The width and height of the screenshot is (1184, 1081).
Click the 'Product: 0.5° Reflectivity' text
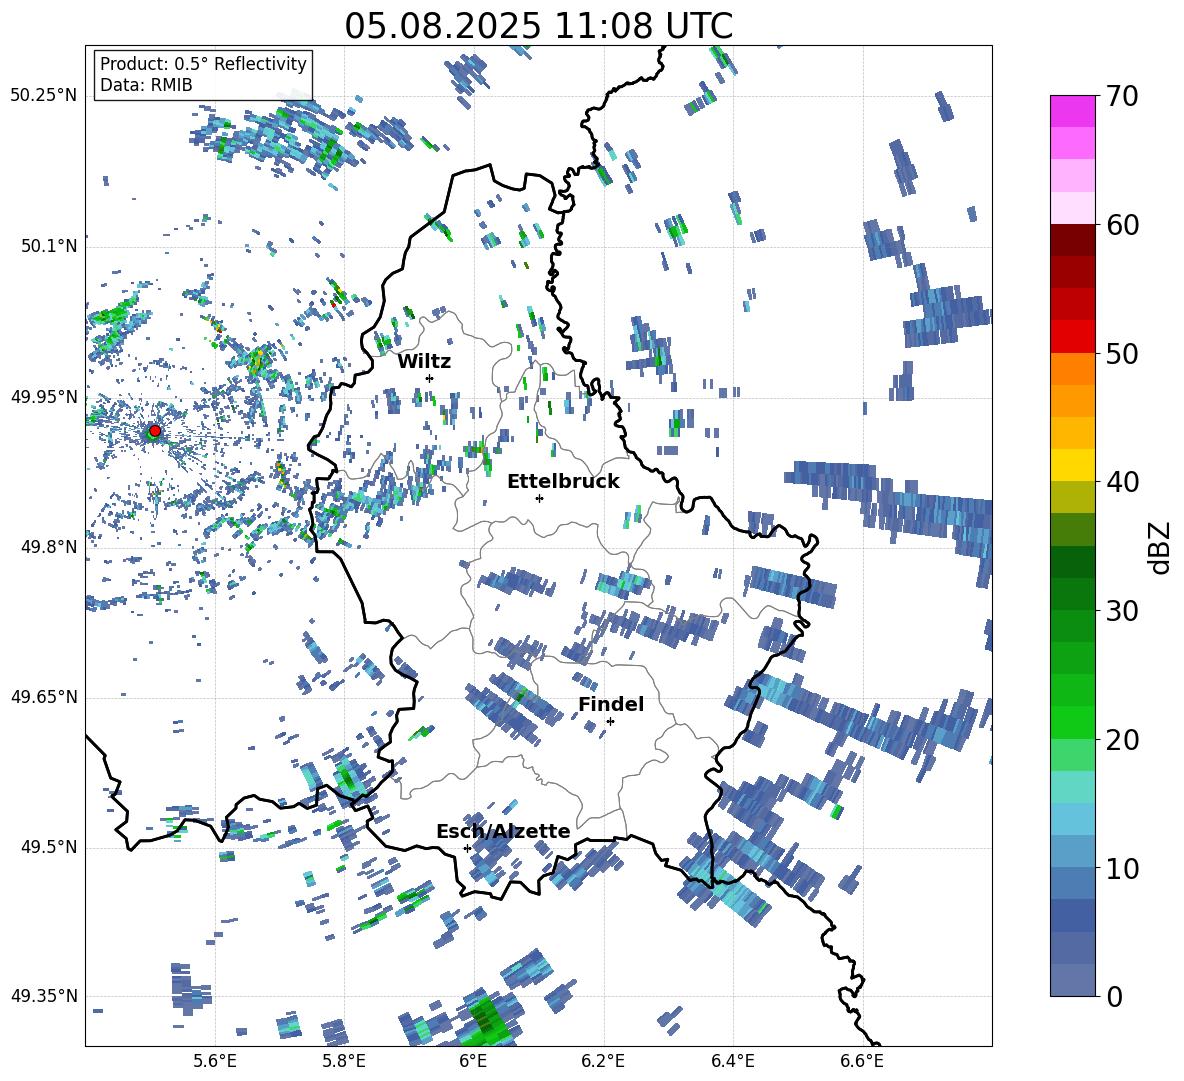pyautogui.click(x=203, y=63)
